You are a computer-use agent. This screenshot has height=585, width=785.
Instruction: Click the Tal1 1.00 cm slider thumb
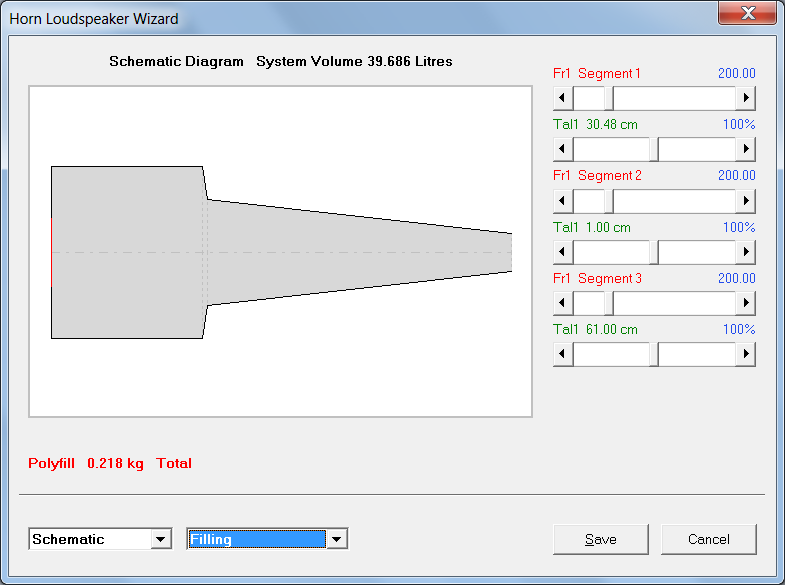point(654,252)
